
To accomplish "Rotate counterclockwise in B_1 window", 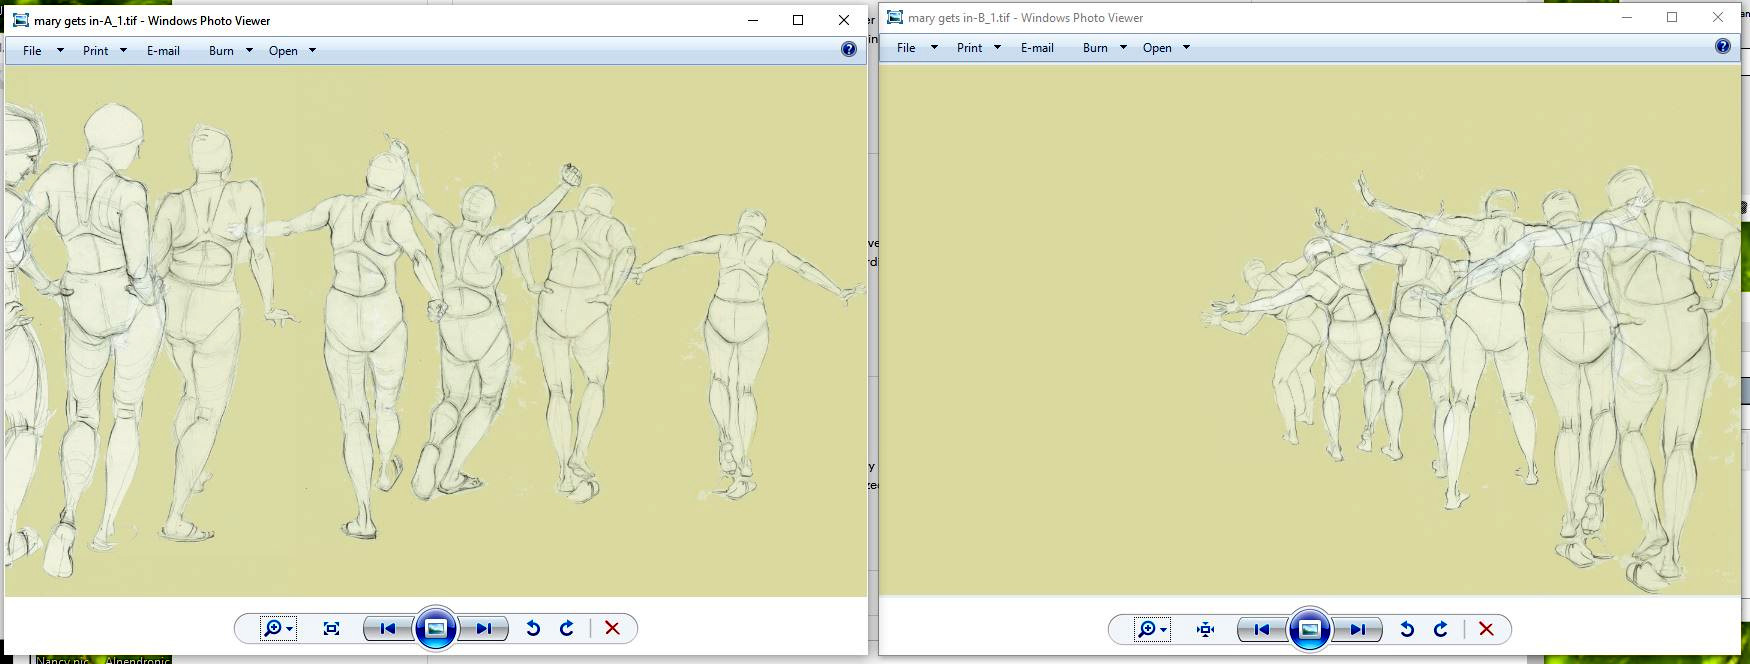I will [1407, 629].
